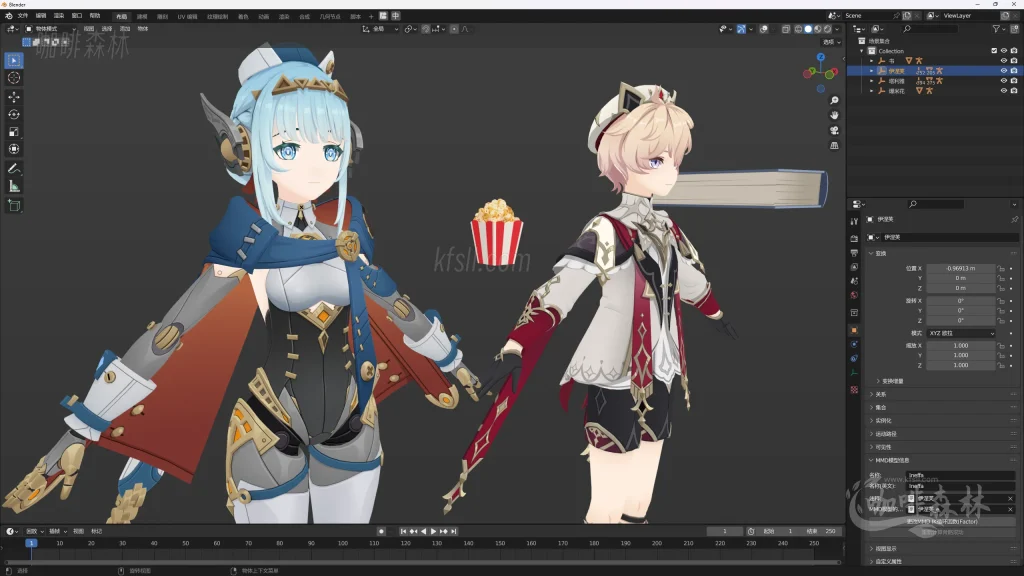Open the Object Constraints properties tab
This screenshot has width=1024, height=576.
click(854, 359)
